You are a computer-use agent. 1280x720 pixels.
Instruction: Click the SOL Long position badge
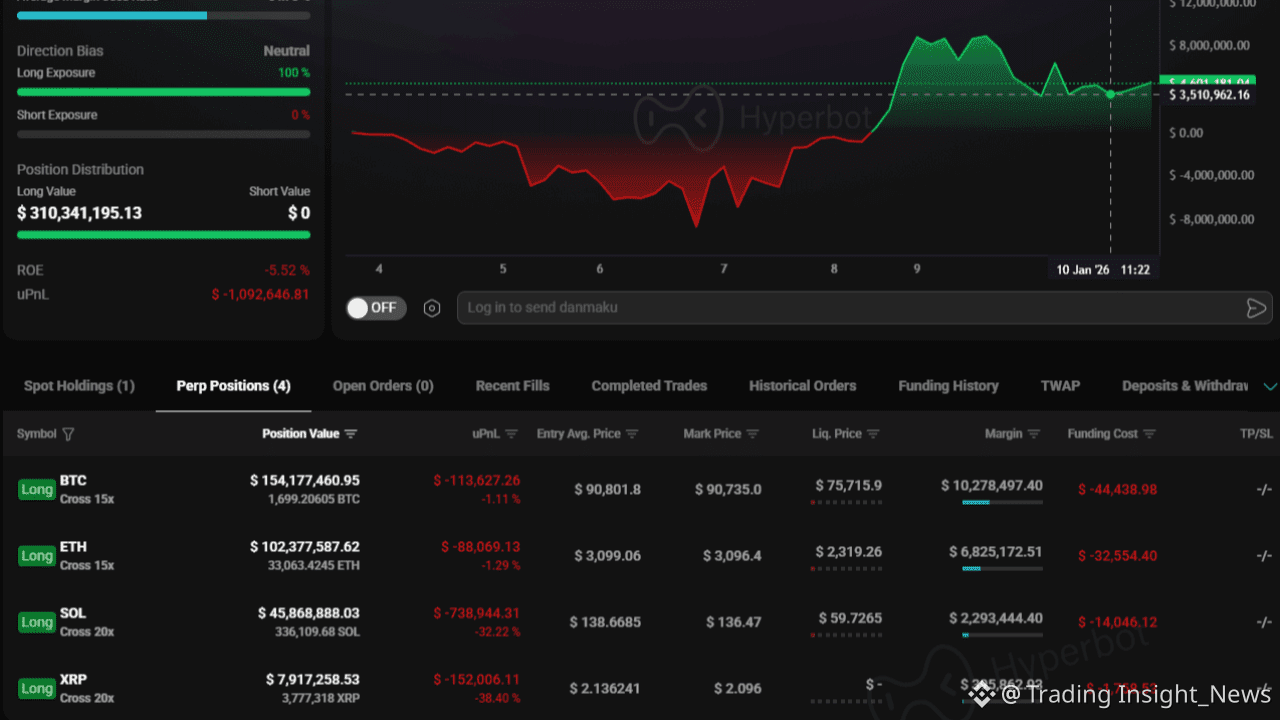[37, 622]
